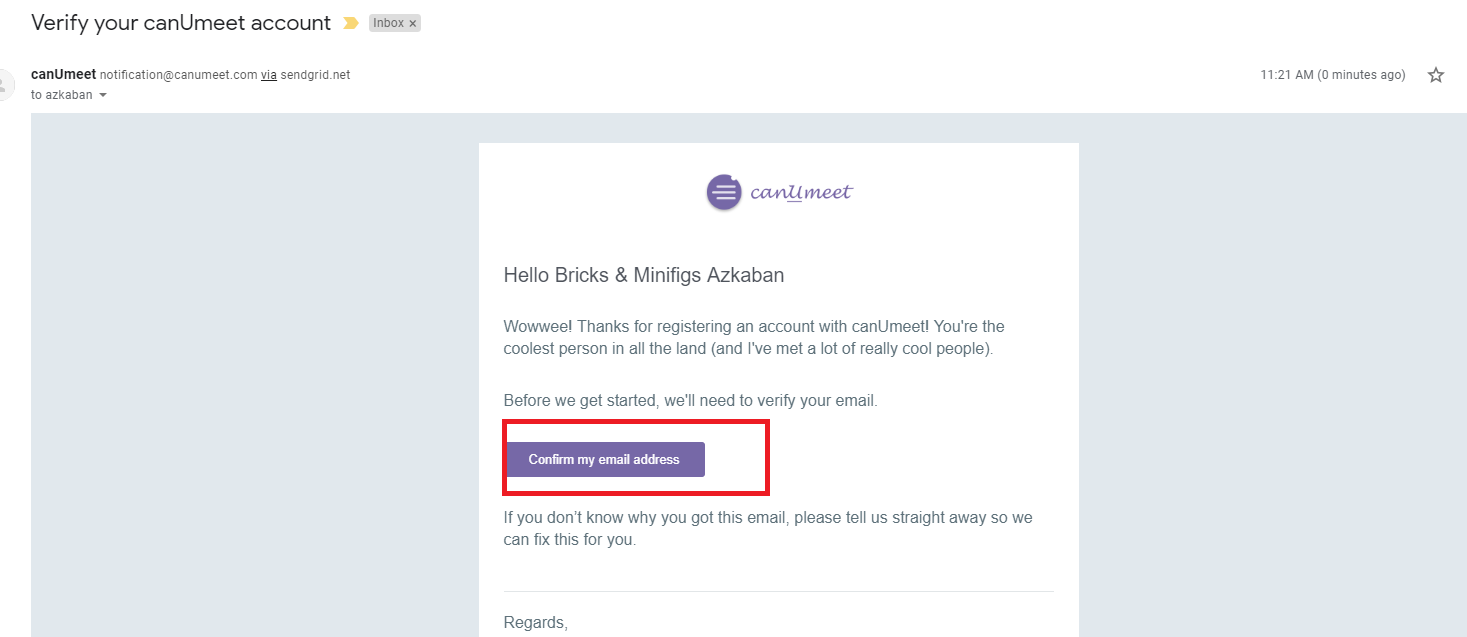Viewport: 1467px width, 637px height.
Task: Expand recipient details arrow beside "to azkaban"
Action: coord(102,95)
